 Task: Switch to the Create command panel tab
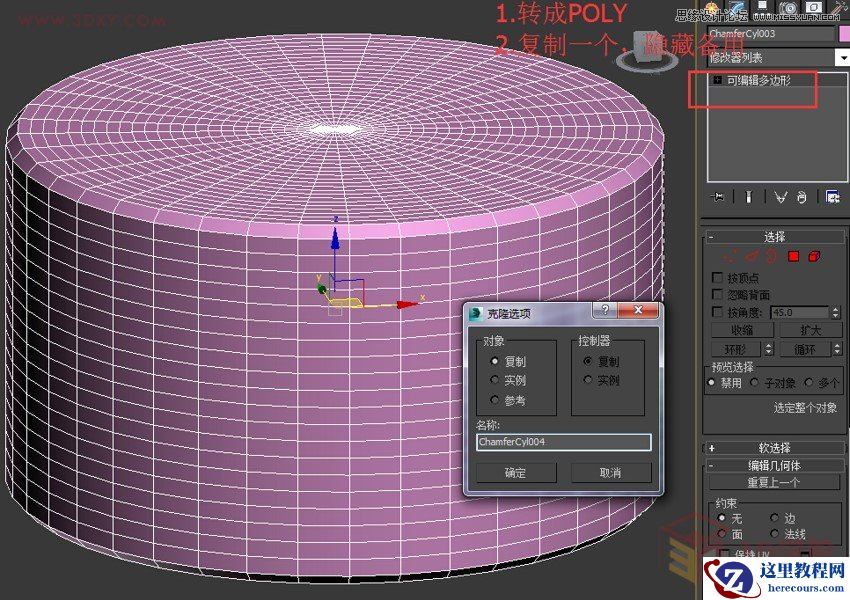(711, 6)
